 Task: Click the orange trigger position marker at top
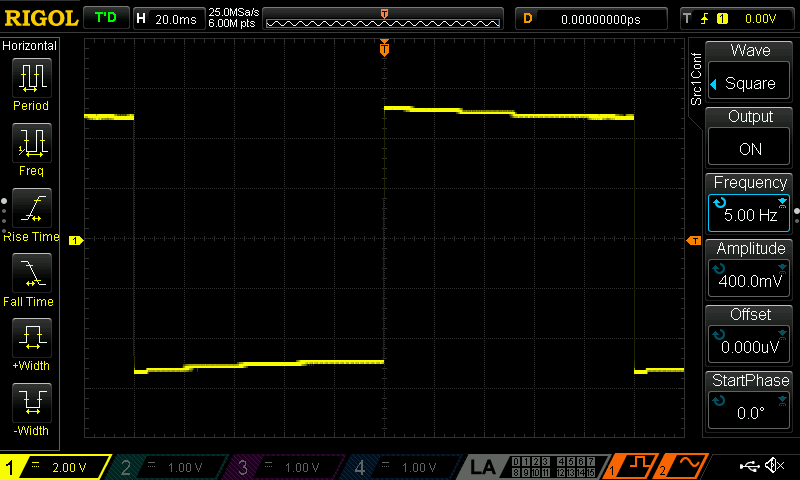tap(384, 48)
